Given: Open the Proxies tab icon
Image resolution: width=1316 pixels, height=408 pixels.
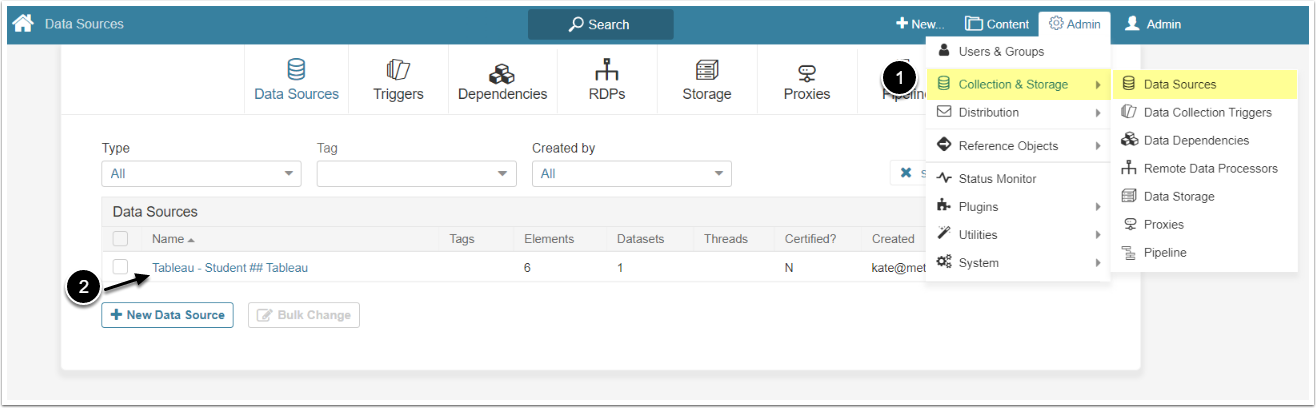Looking at the screenshot, I should click(x=807, y=72).
